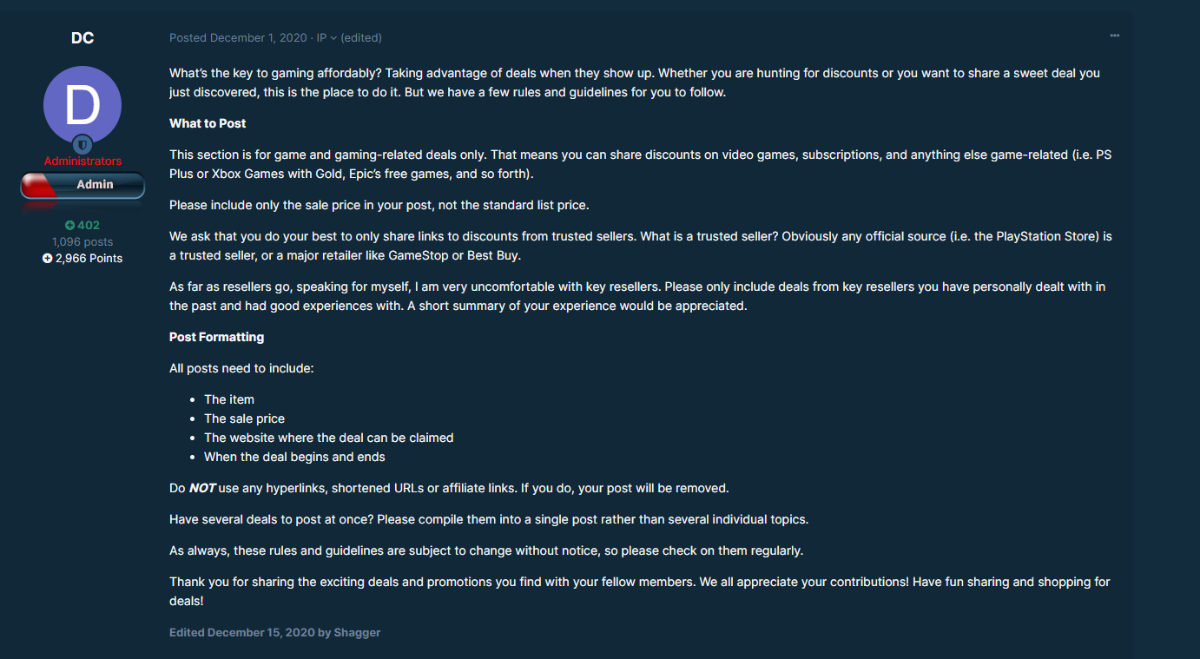Show edit history via the (edited) label

pyautogui.click(x=361, y=38)
